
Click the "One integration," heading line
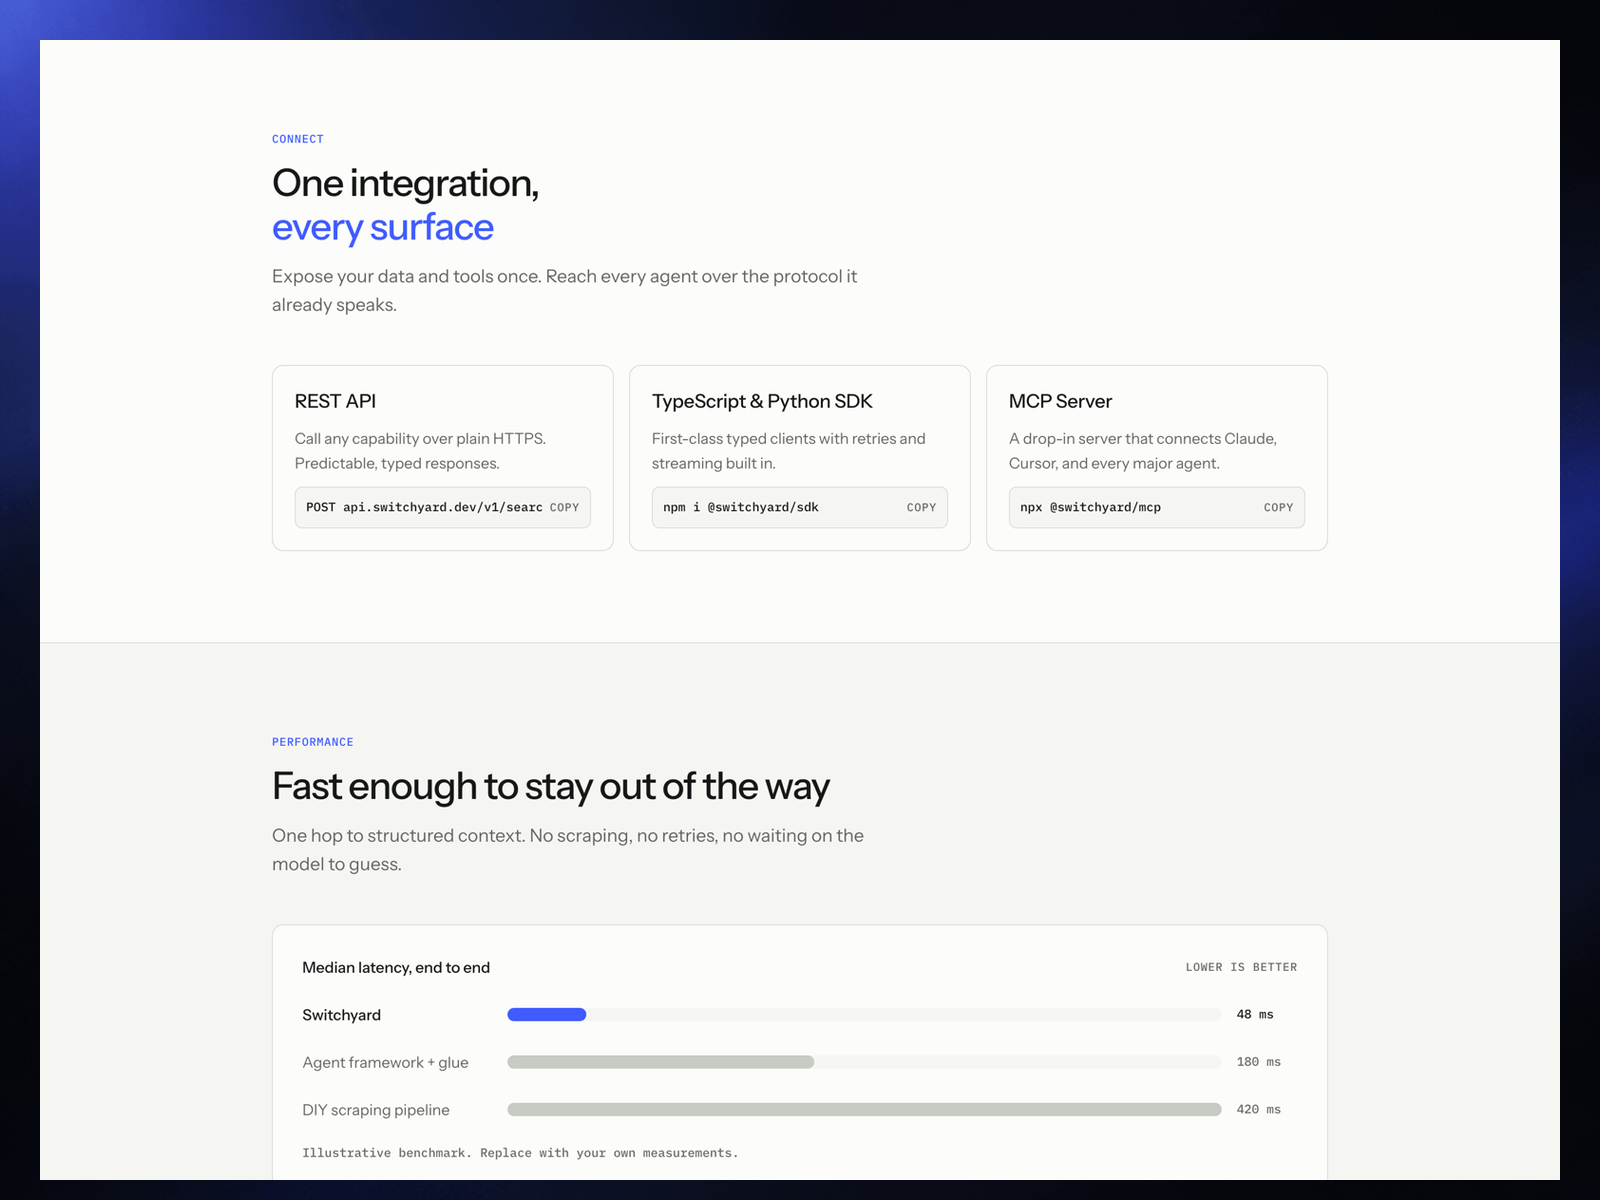point(406,184)
